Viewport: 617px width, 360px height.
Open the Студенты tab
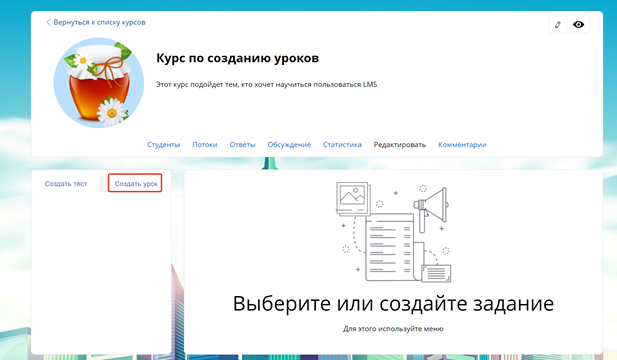(164, 145)
